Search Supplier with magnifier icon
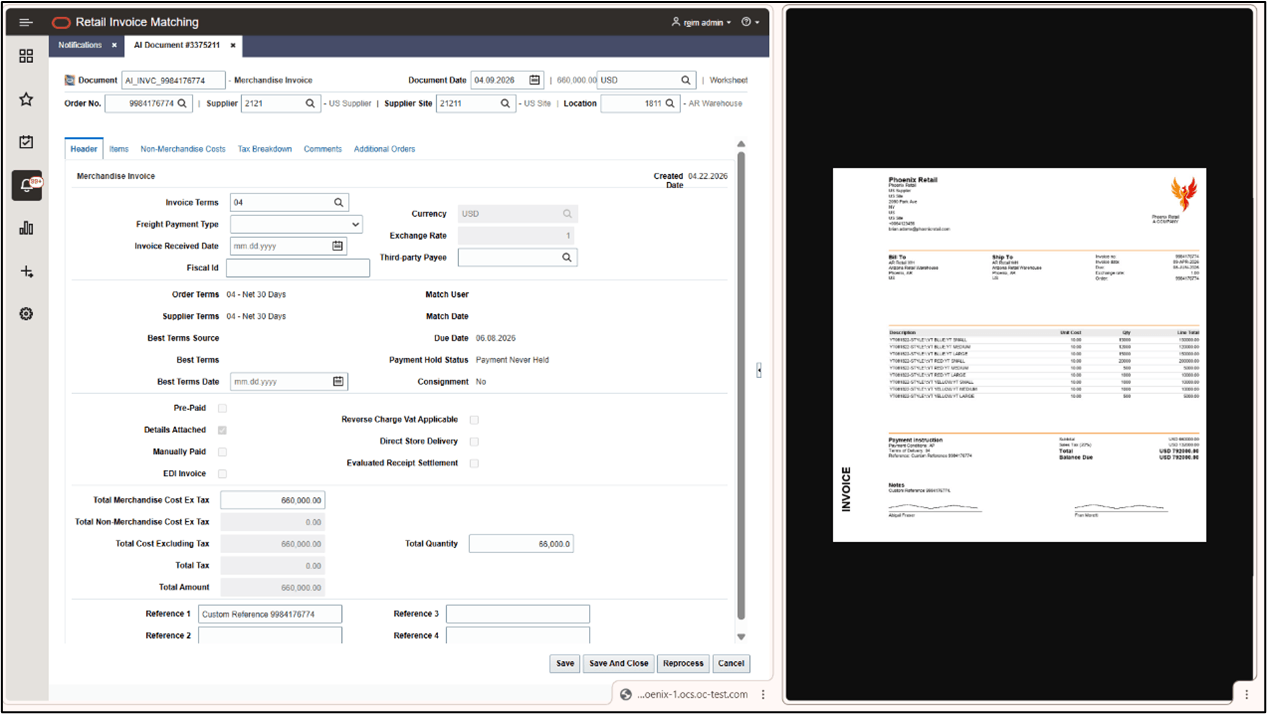The height and width of the screenshot is (714, 1267). tap(308, 103)
